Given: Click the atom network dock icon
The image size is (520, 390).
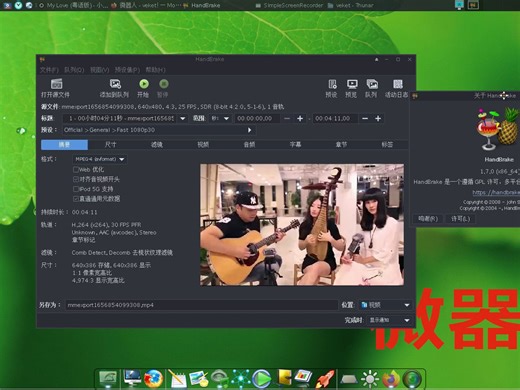Looking at the screenshot, I should point(240,379).
